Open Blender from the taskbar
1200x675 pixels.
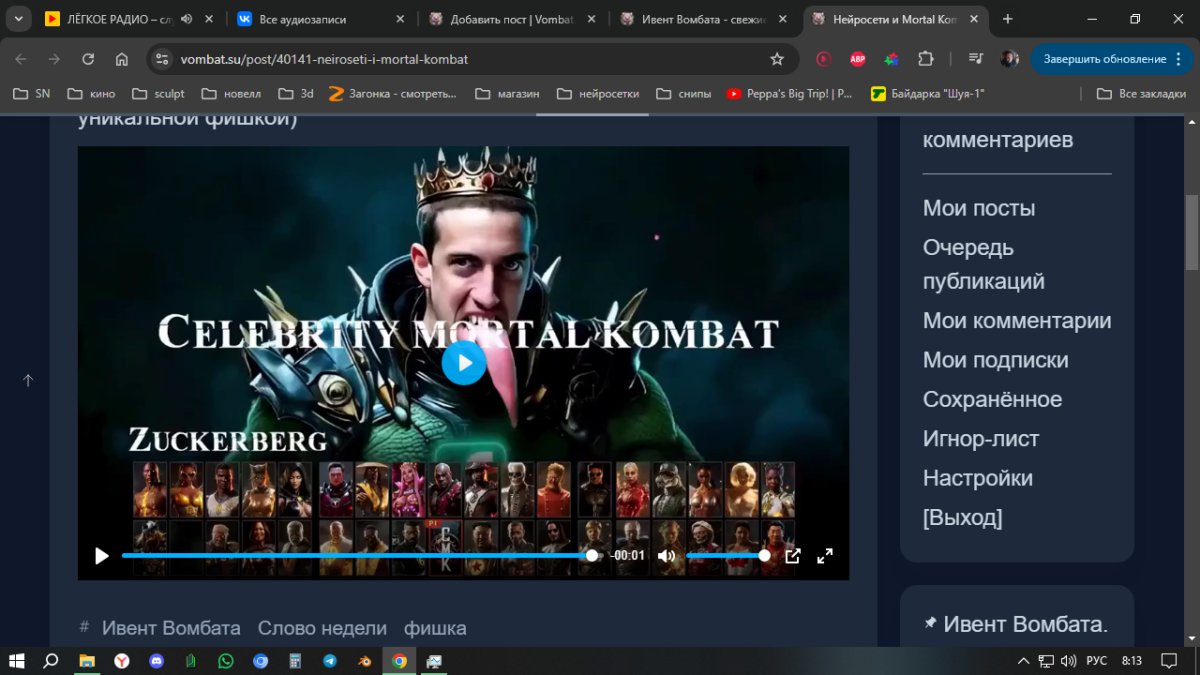365,661
